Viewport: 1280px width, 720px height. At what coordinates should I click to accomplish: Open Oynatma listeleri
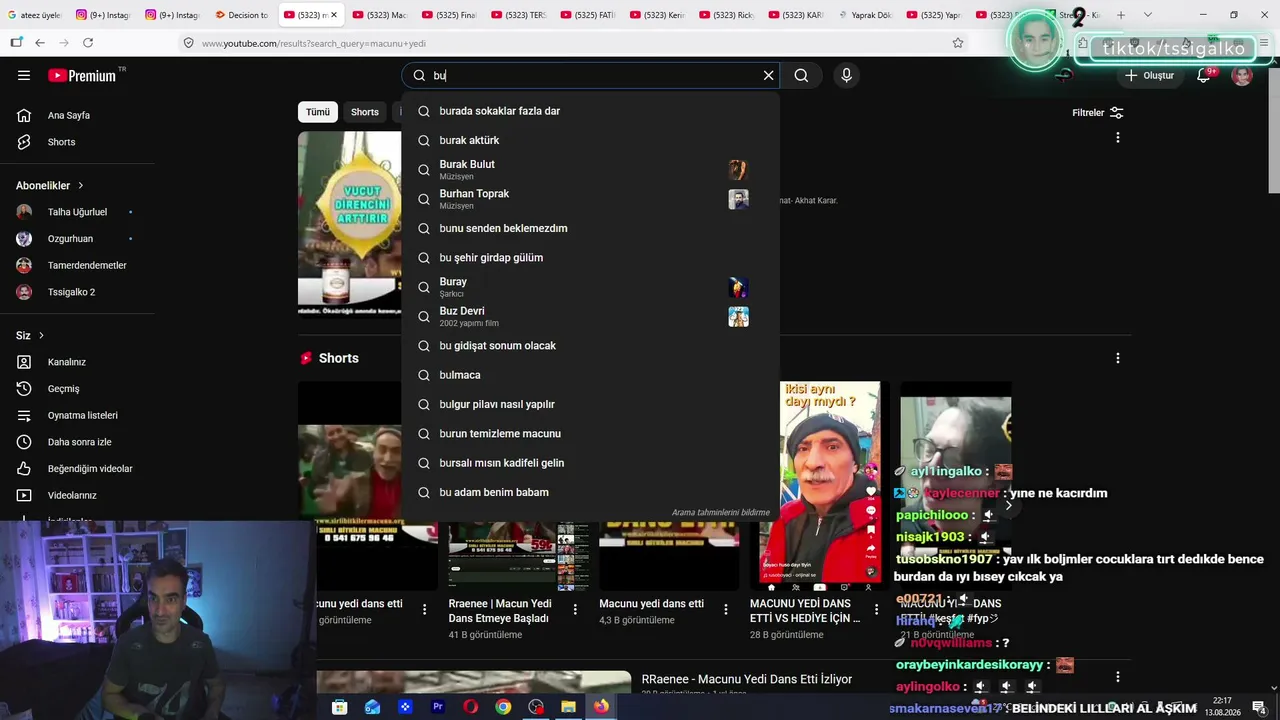click(82, 415)
